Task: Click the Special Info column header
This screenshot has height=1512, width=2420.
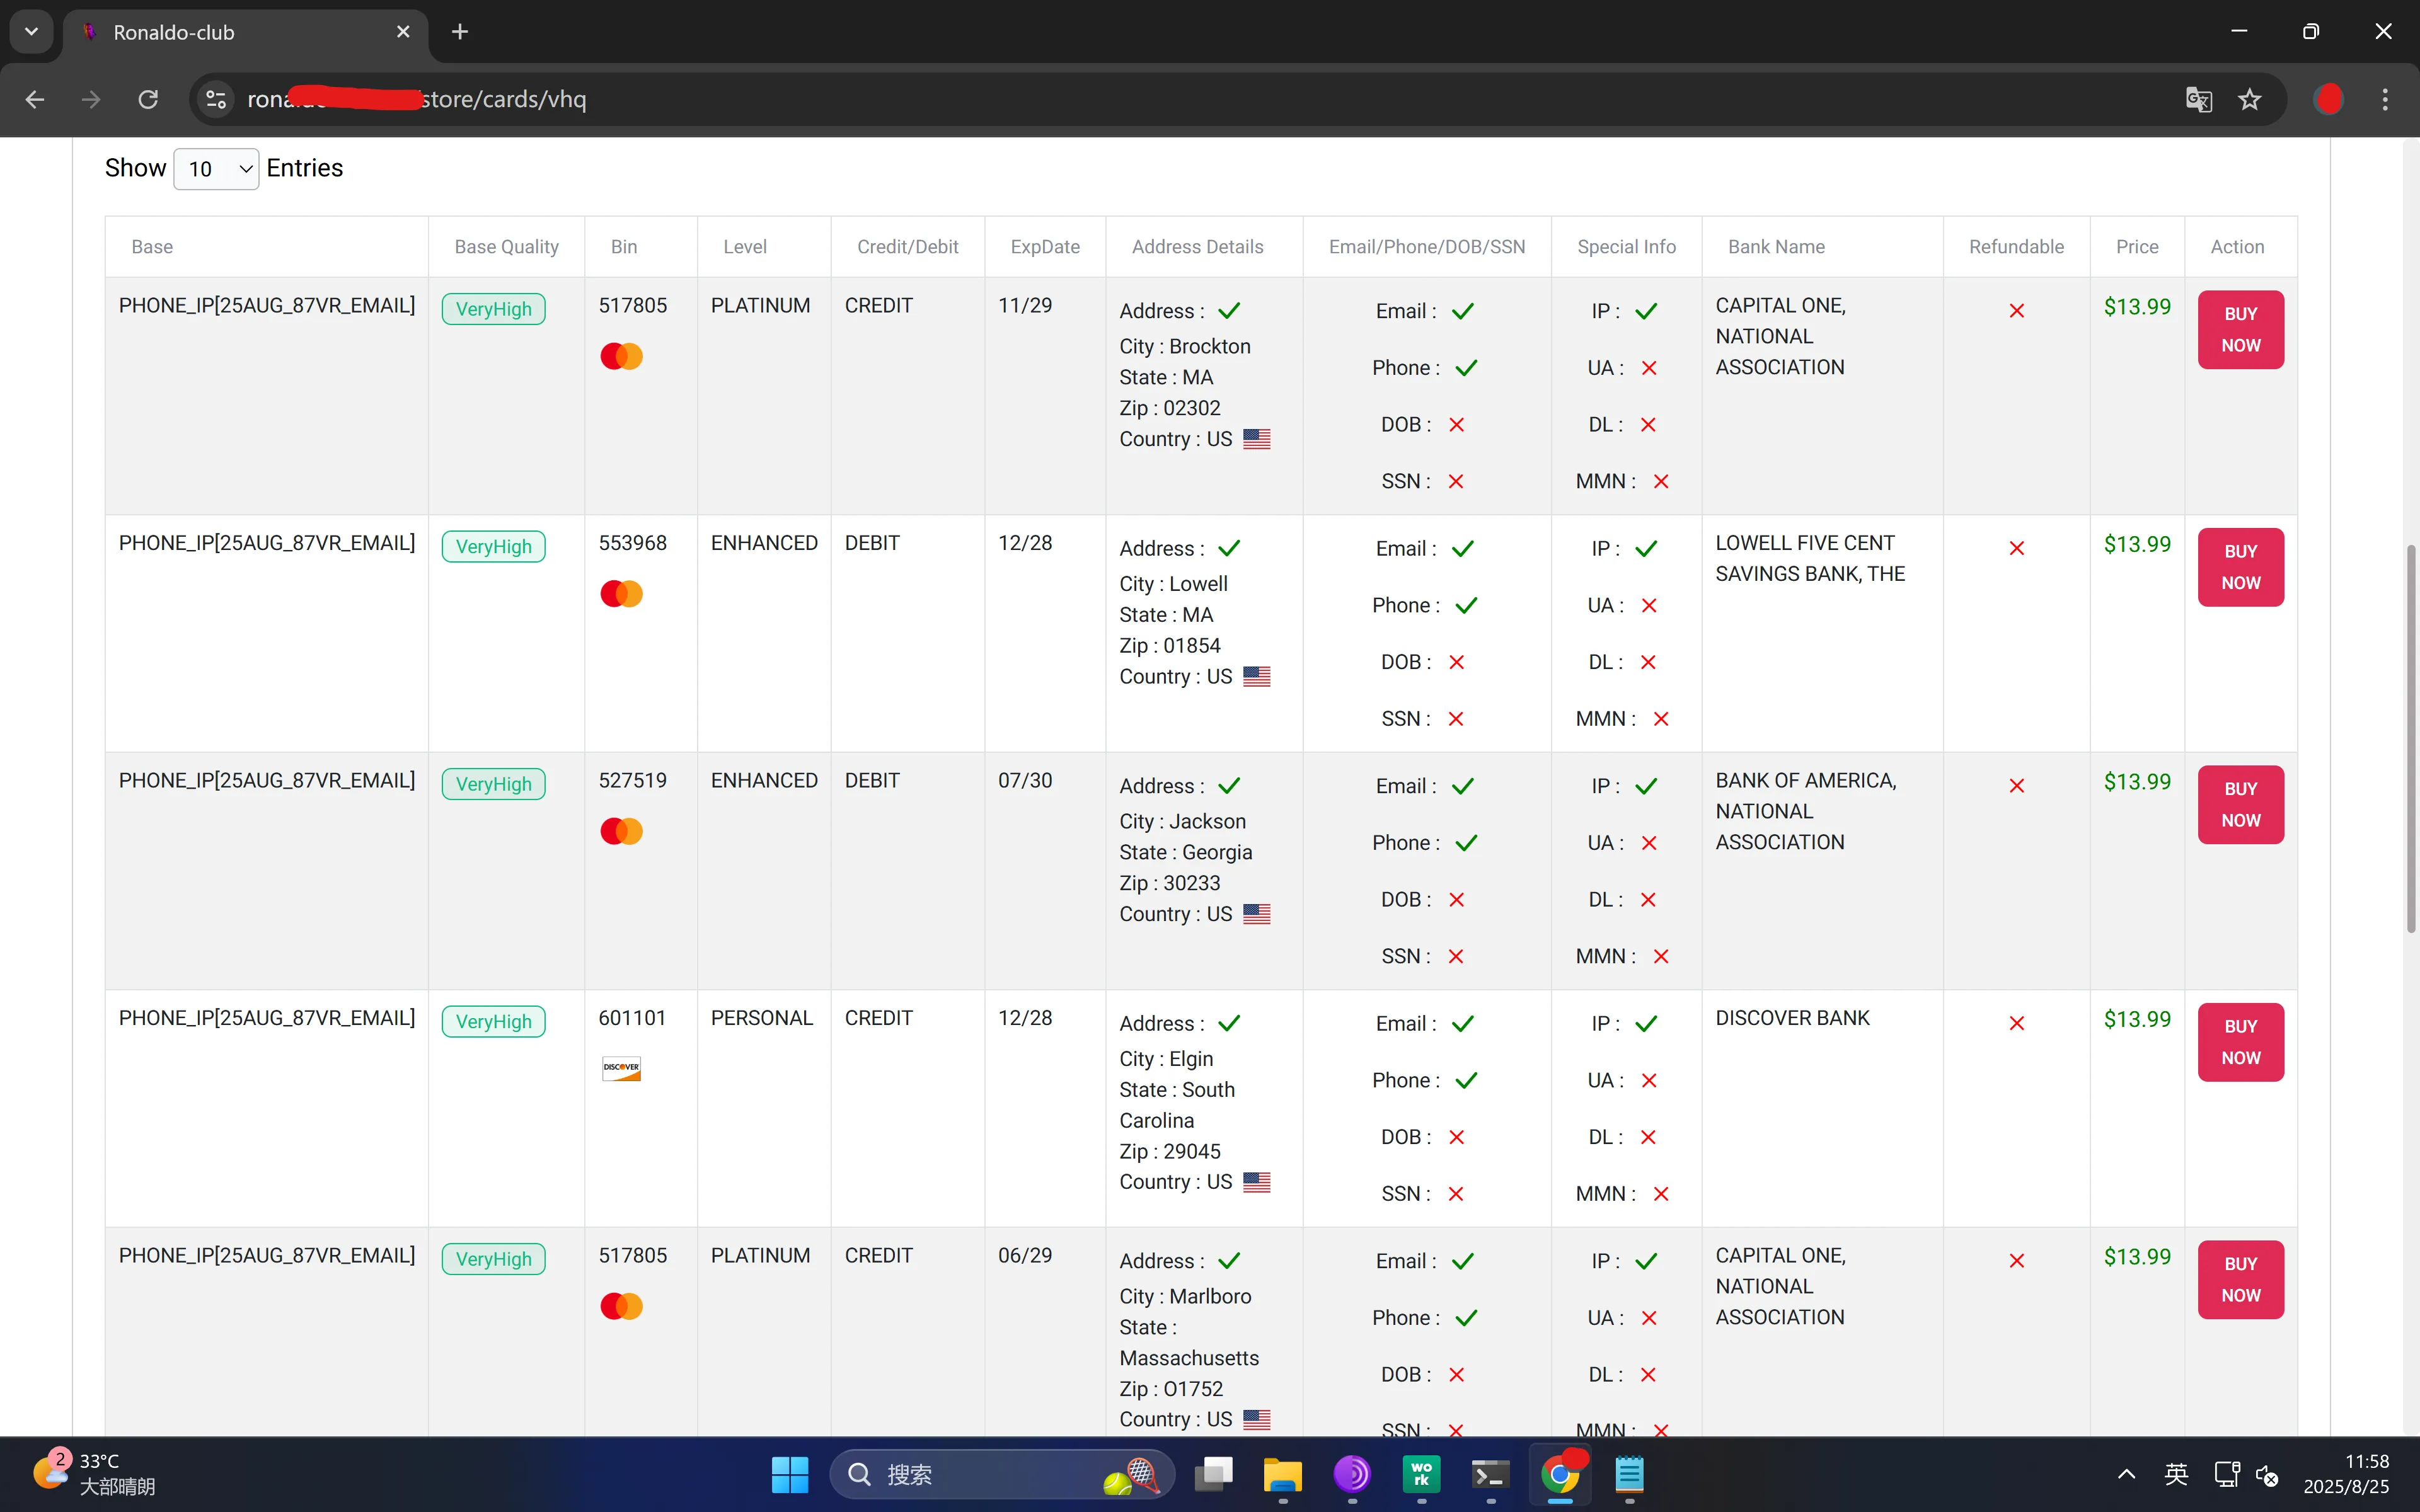Action: (1626, 246)
